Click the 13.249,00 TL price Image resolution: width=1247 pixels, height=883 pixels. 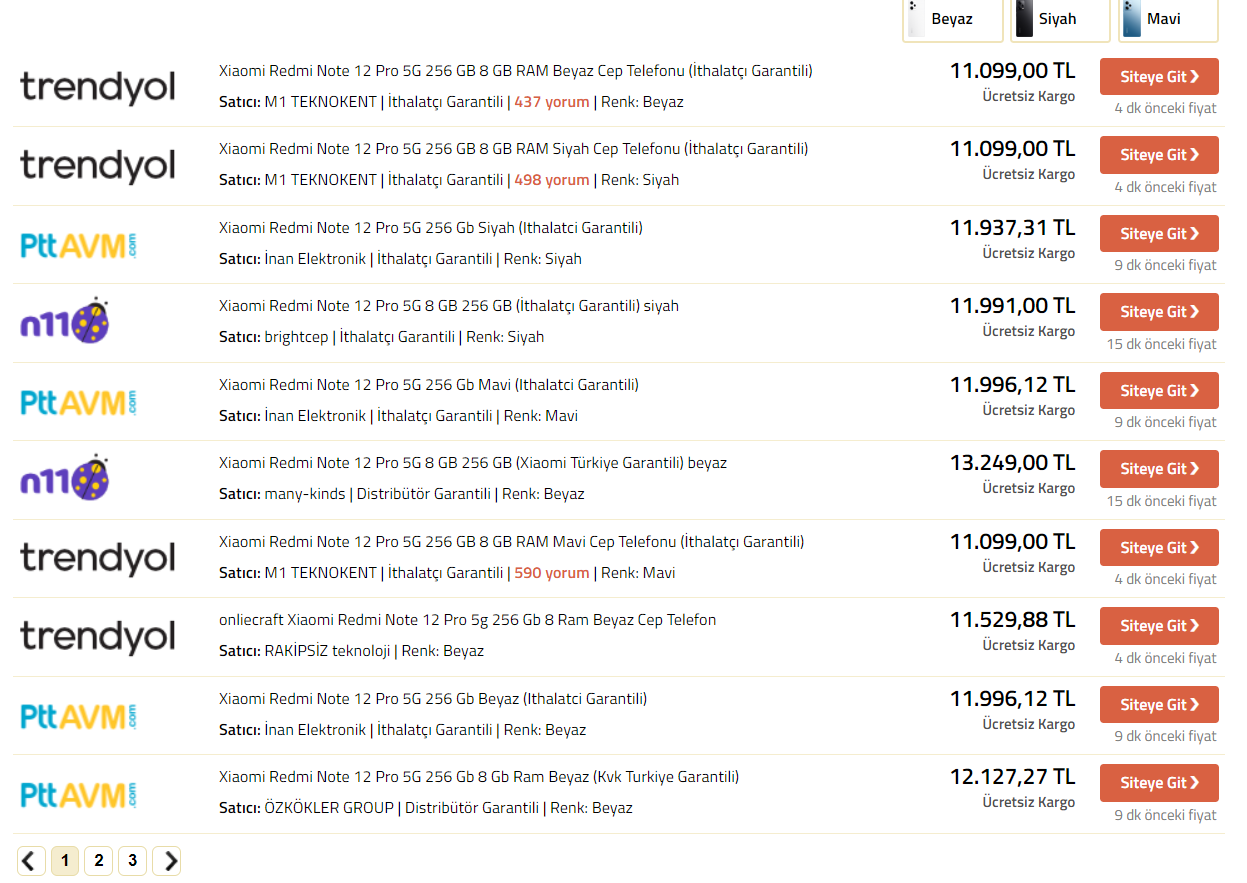pyautogui.click(x=1012, y=463)
